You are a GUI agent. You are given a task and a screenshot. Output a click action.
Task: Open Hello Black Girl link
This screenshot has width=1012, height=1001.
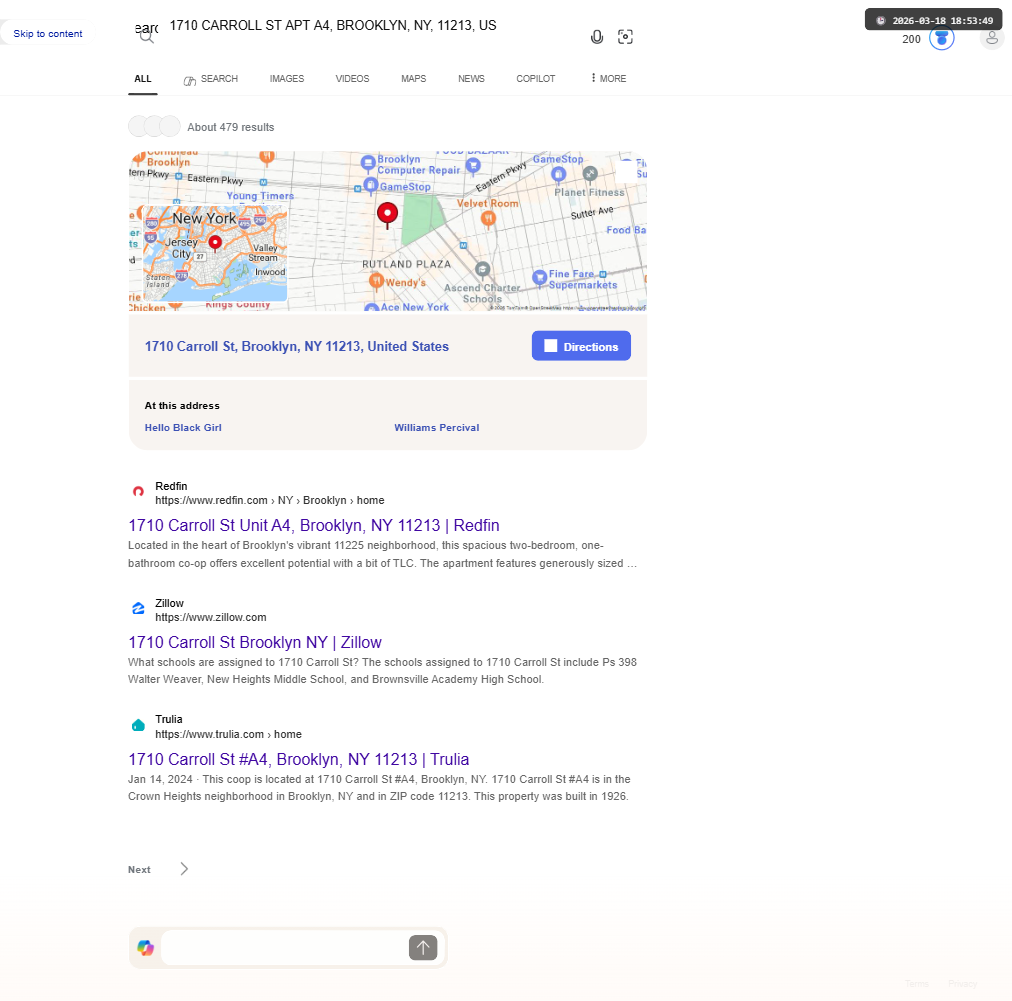[183, 427]
